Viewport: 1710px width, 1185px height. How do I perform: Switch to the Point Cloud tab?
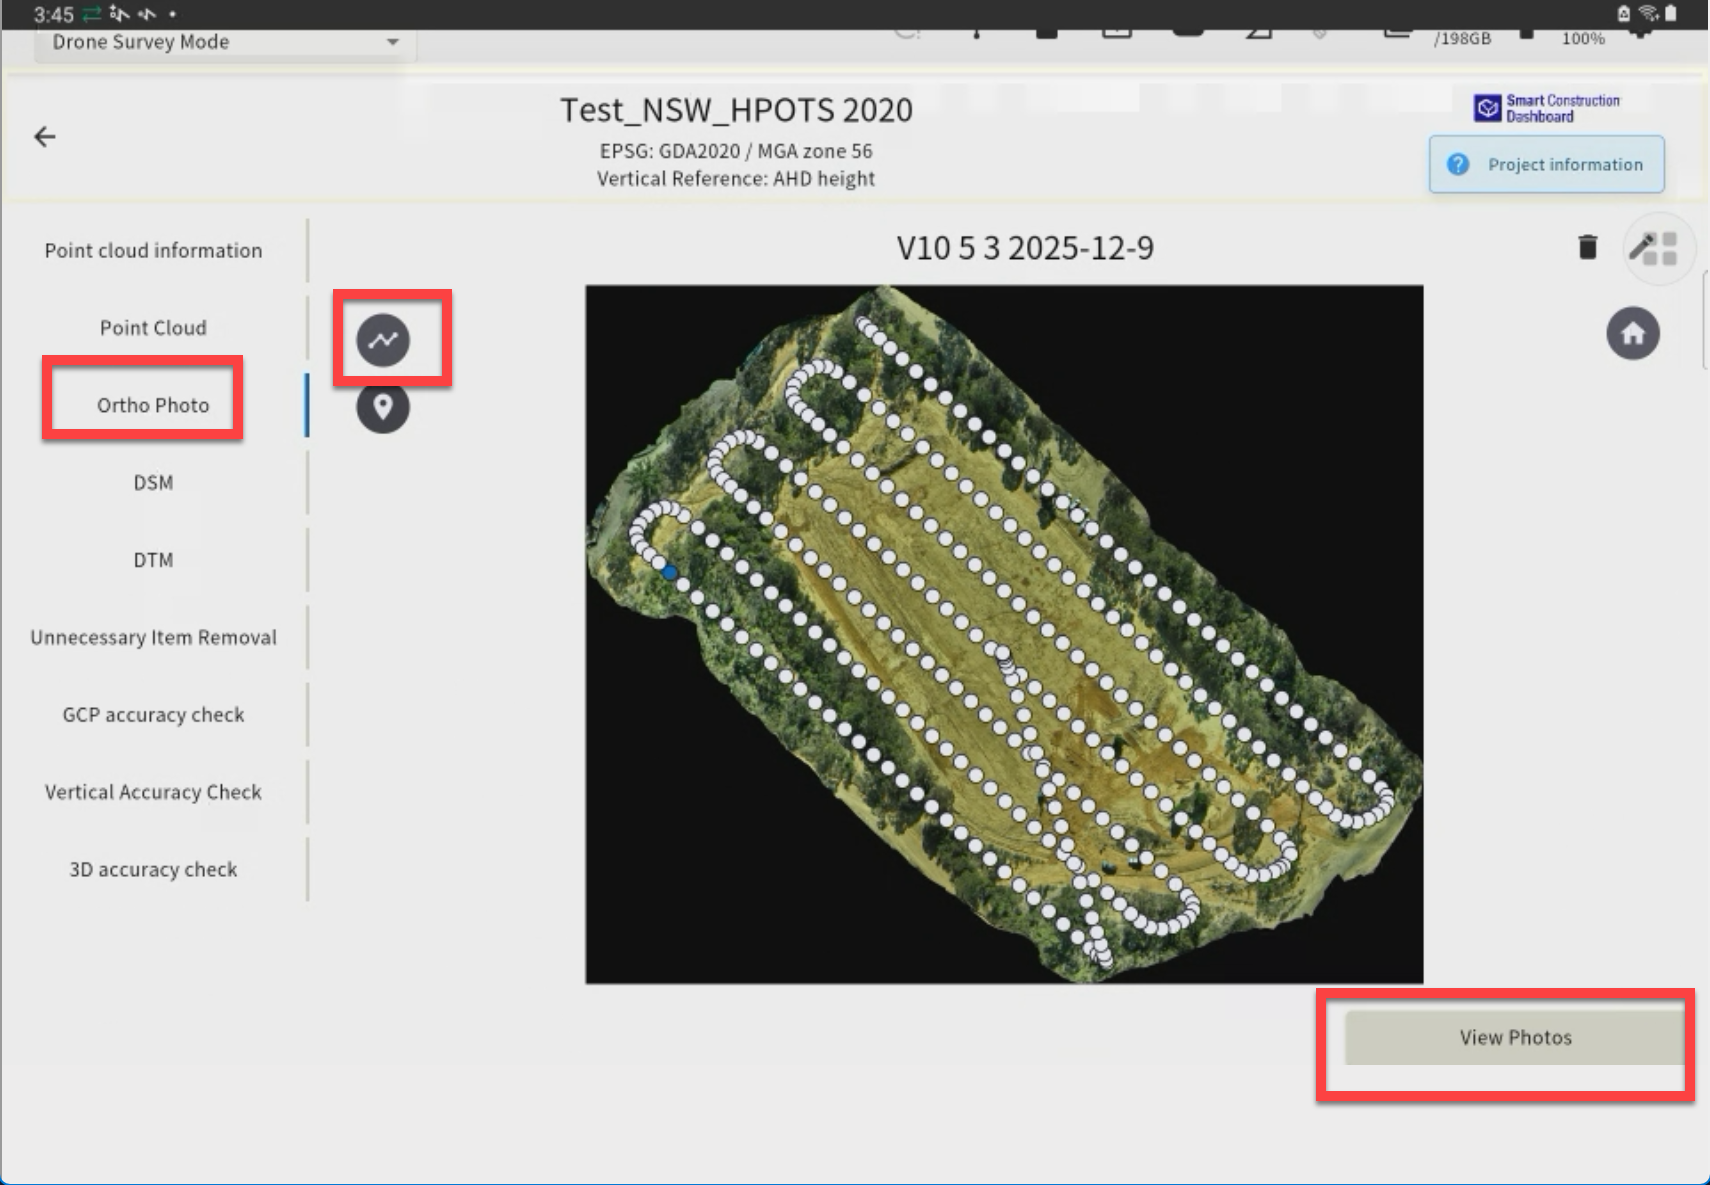(153, 328)
